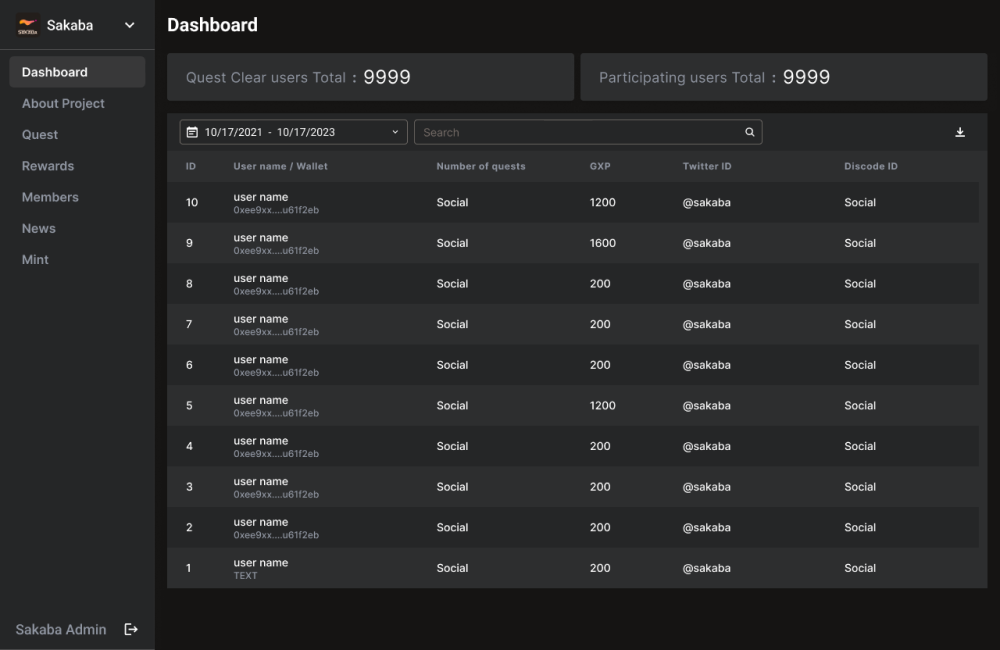Screen dimensions: 1000x650
Task: Click the calendar icon in date picker
Action: (192, 132)
